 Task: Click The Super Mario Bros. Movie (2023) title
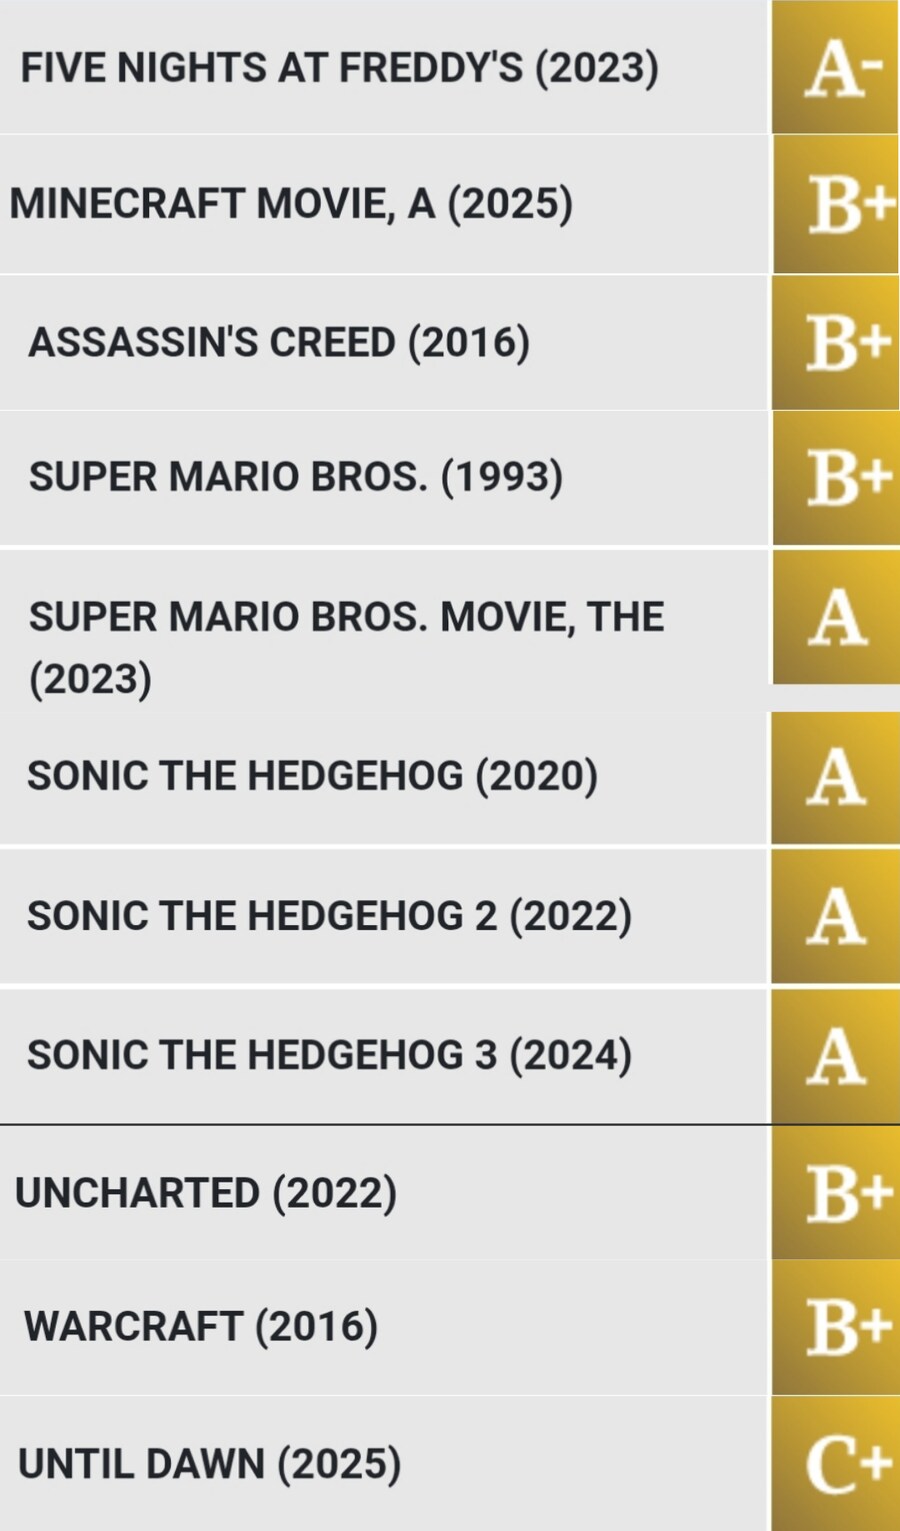346,646
